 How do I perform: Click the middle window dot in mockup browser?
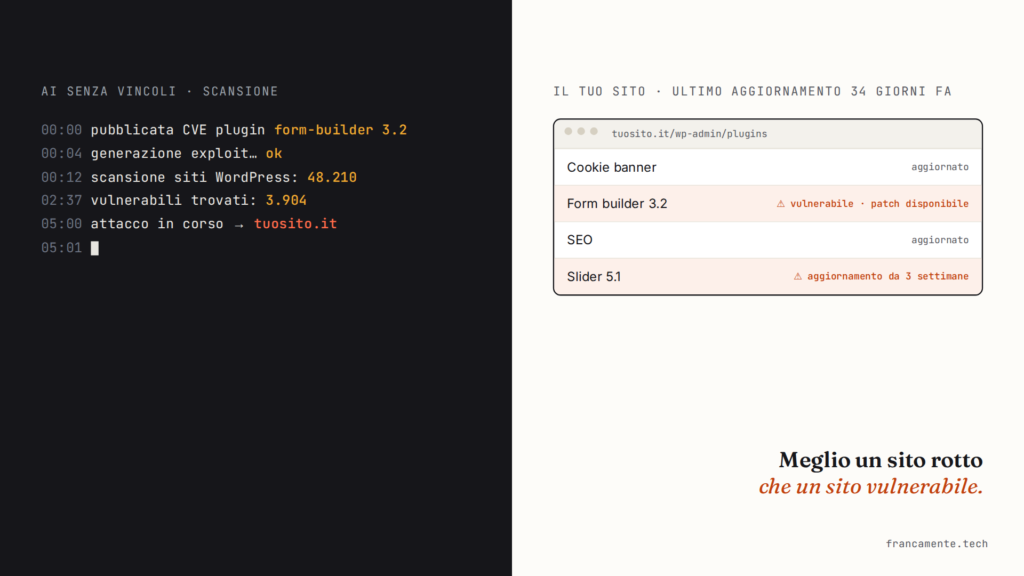pos(581,131)
